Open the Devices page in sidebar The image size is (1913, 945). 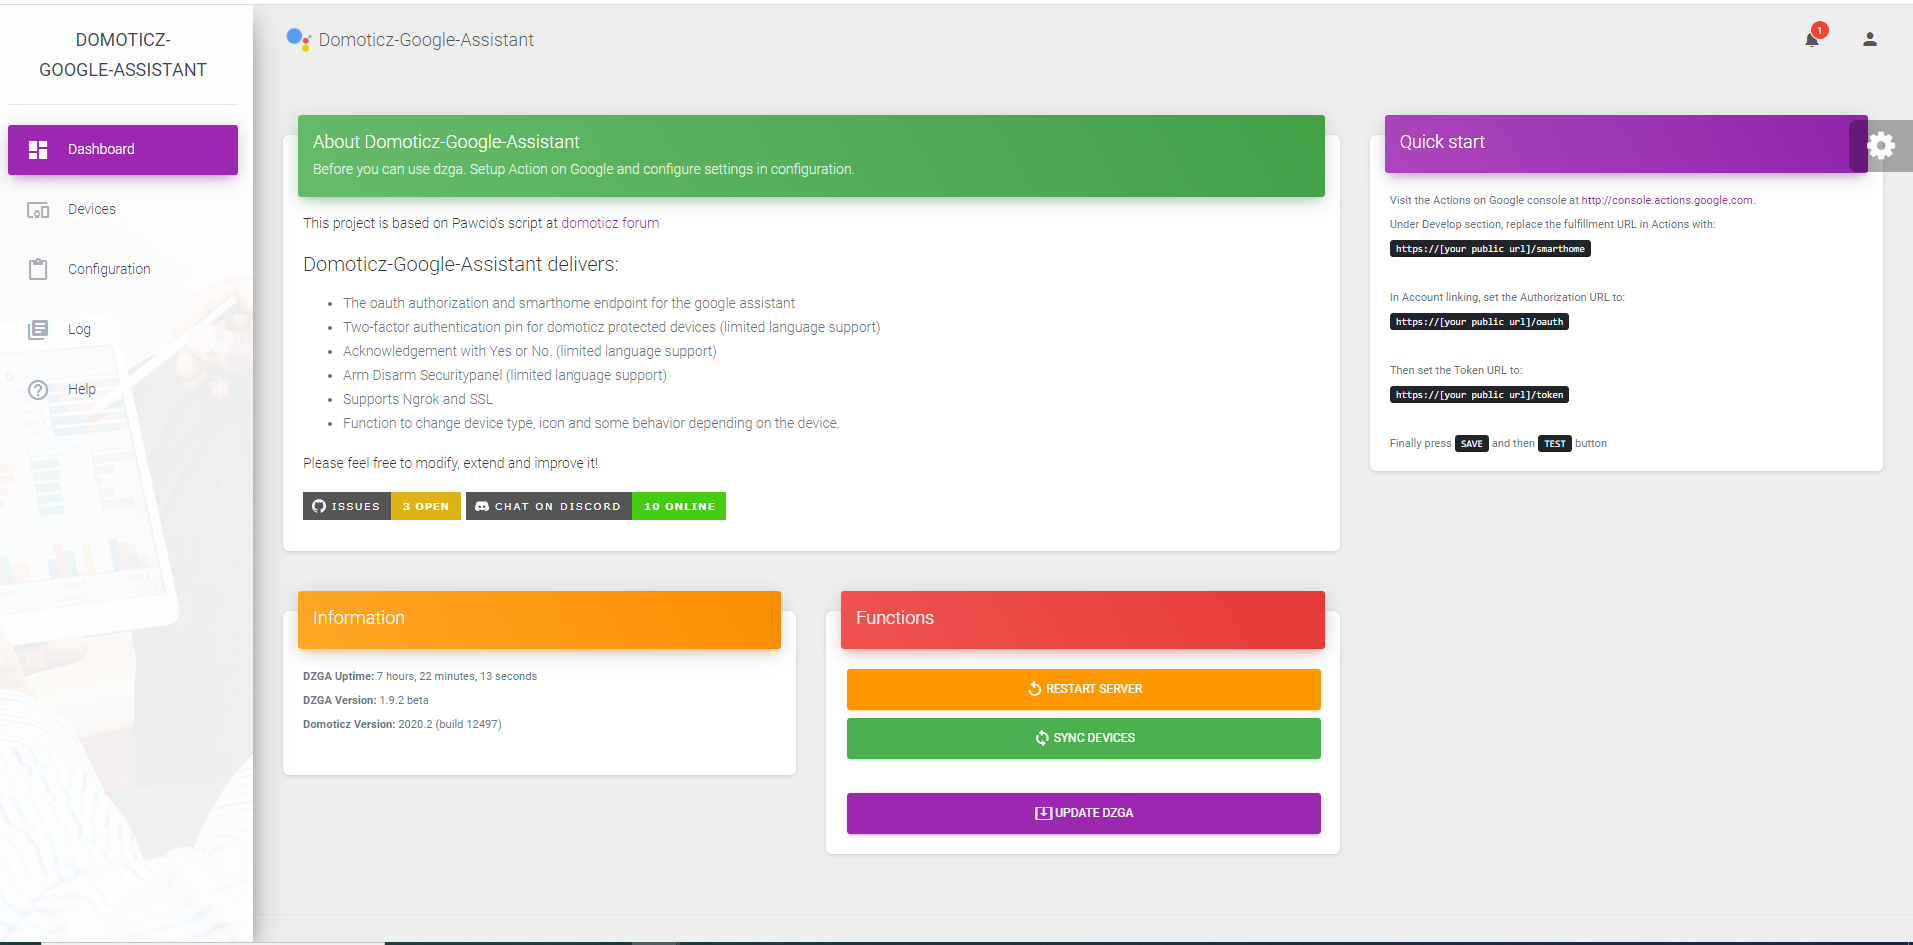point(123,210)
